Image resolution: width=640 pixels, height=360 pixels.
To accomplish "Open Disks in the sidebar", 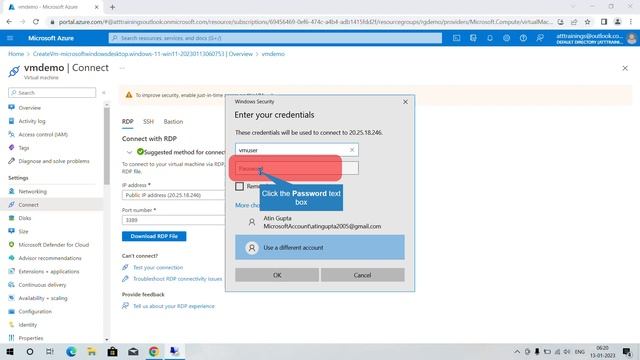I will point(24,218).
